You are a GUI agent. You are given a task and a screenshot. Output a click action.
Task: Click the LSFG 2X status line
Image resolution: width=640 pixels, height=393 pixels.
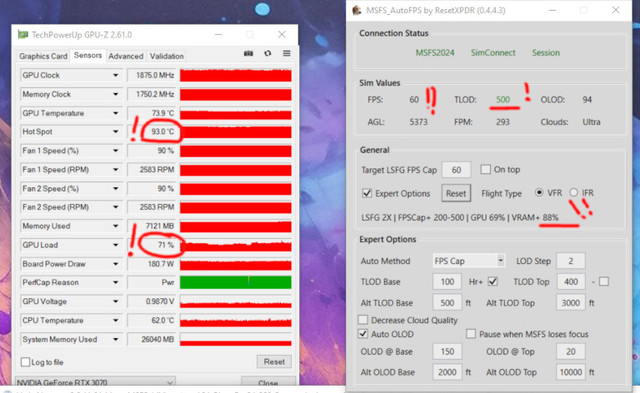pos(460,218)
